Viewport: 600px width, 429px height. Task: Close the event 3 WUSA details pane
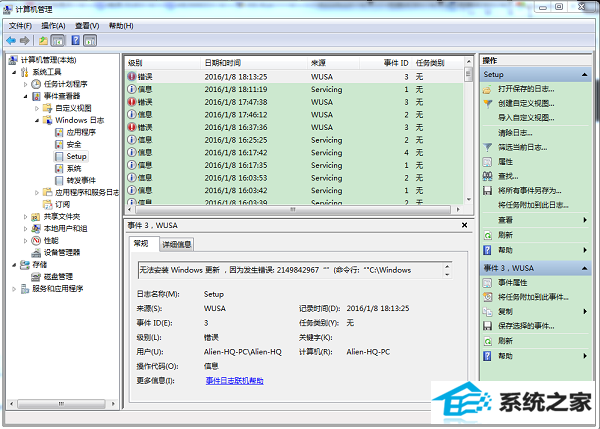tap(464, 225)
